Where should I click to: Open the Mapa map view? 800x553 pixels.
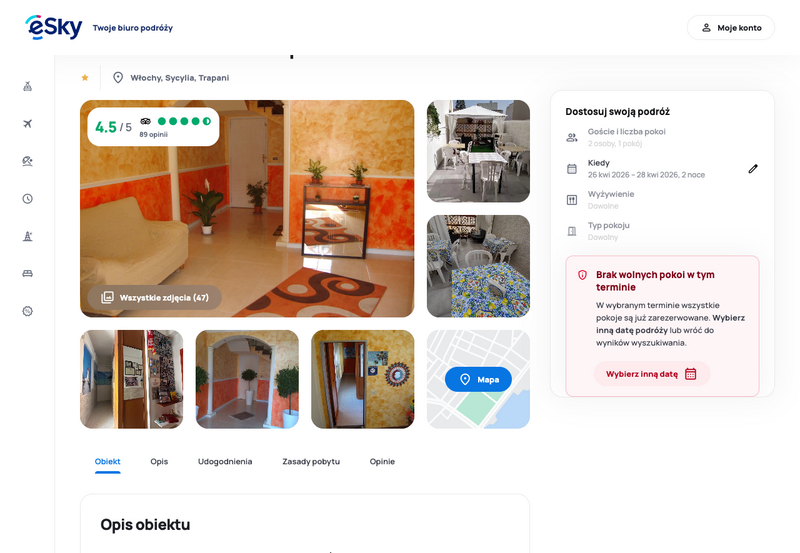(478, 380)
